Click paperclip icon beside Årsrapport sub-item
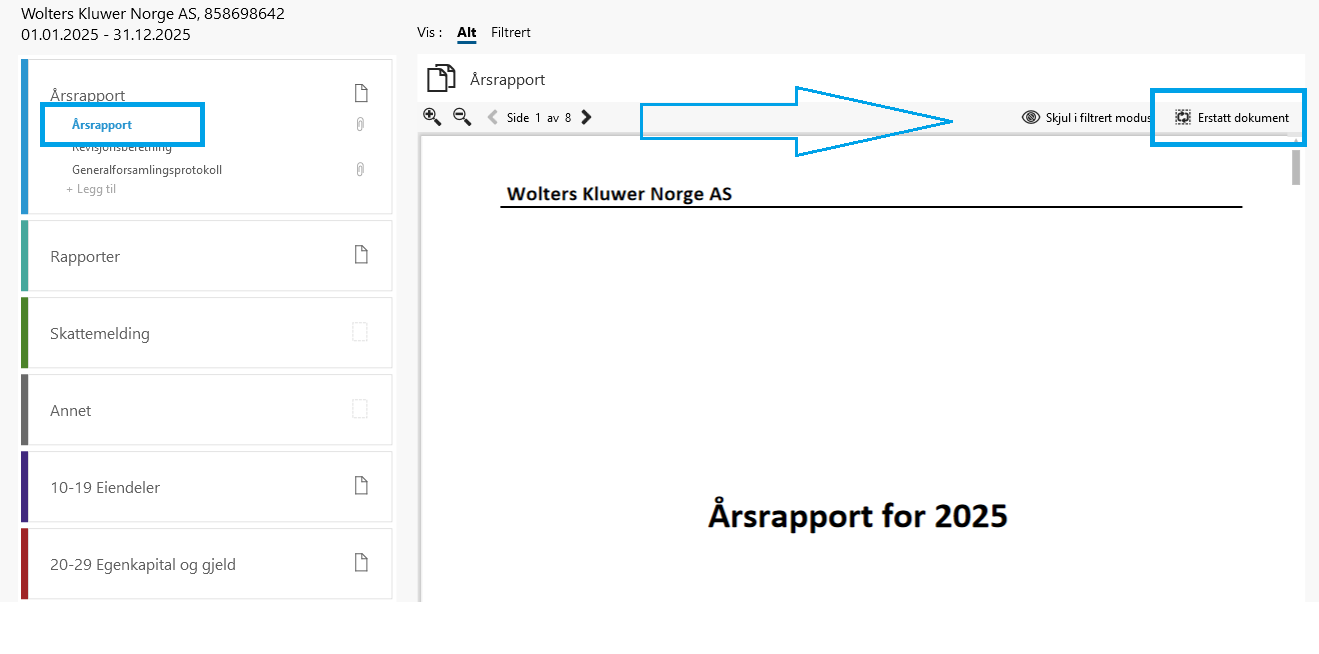1319x654 pixels. pyautogui.click(x=361, y=124)
